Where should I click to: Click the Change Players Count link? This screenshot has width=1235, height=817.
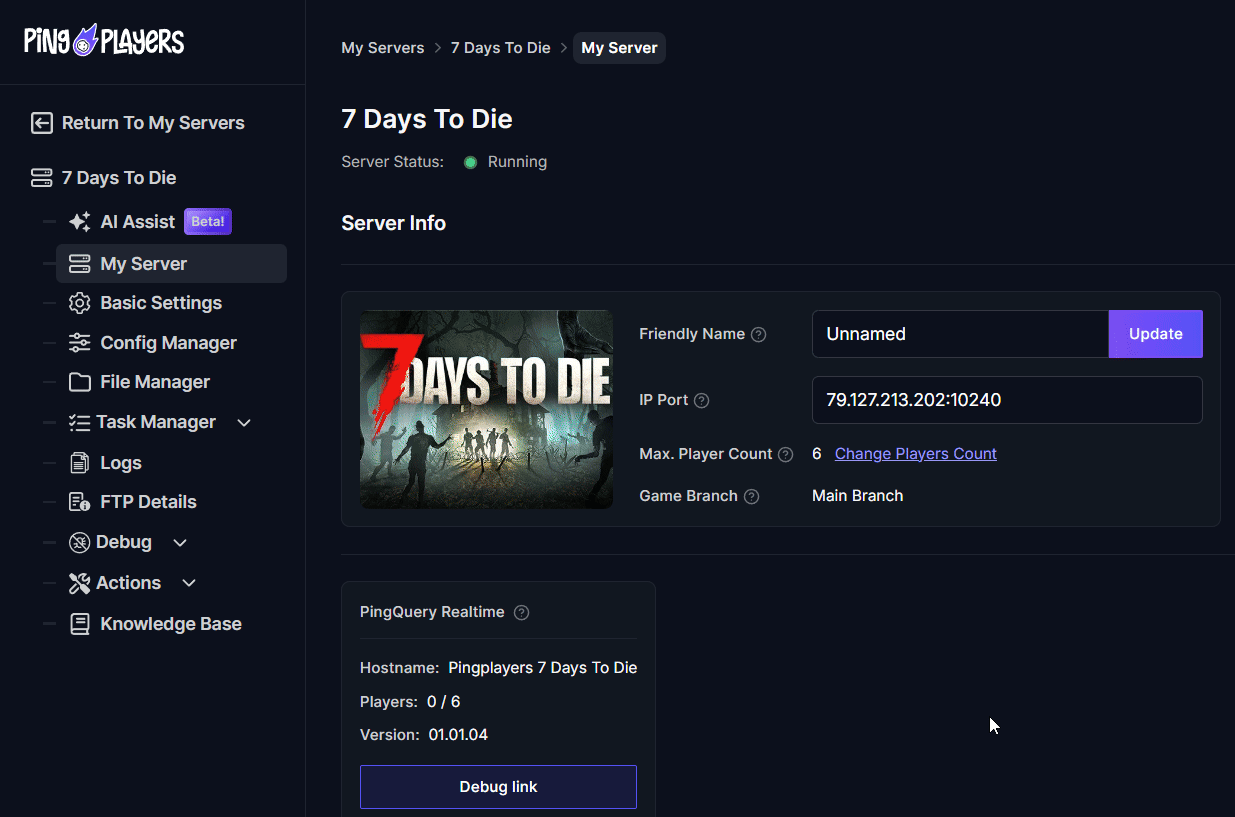(916, 454)
